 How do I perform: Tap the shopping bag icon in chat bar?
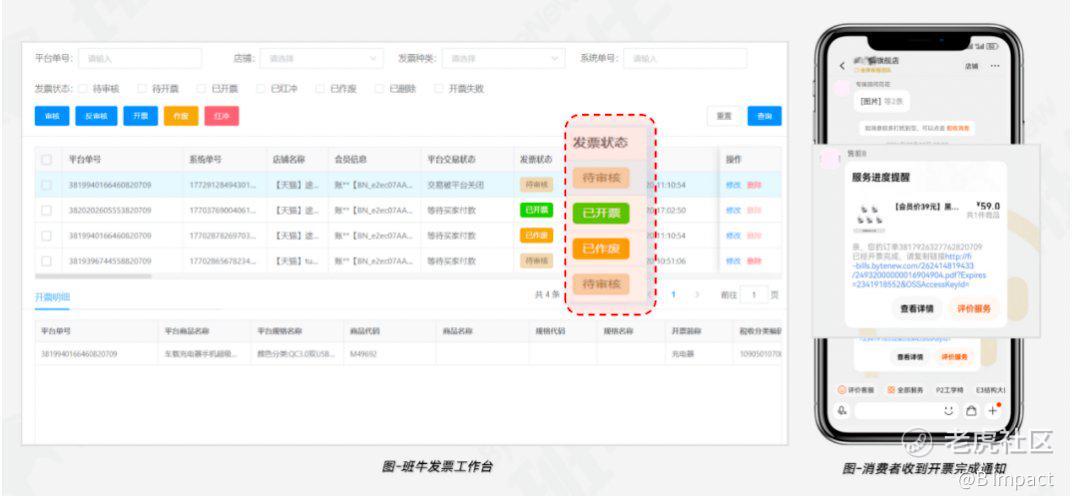(x=971, y=411)
